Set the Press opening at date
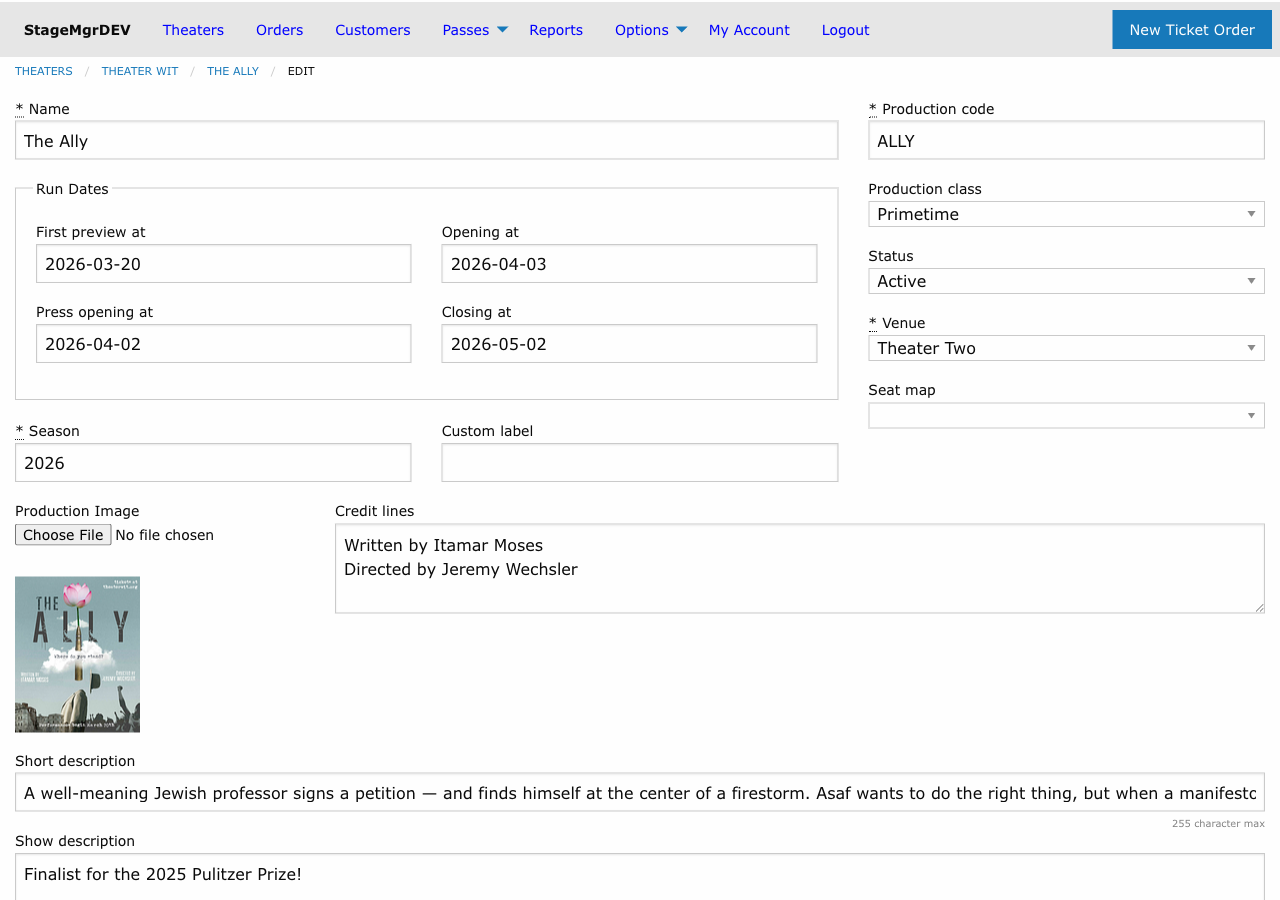The height and width of the screenshot is (900, 1280). pos(223,344)
